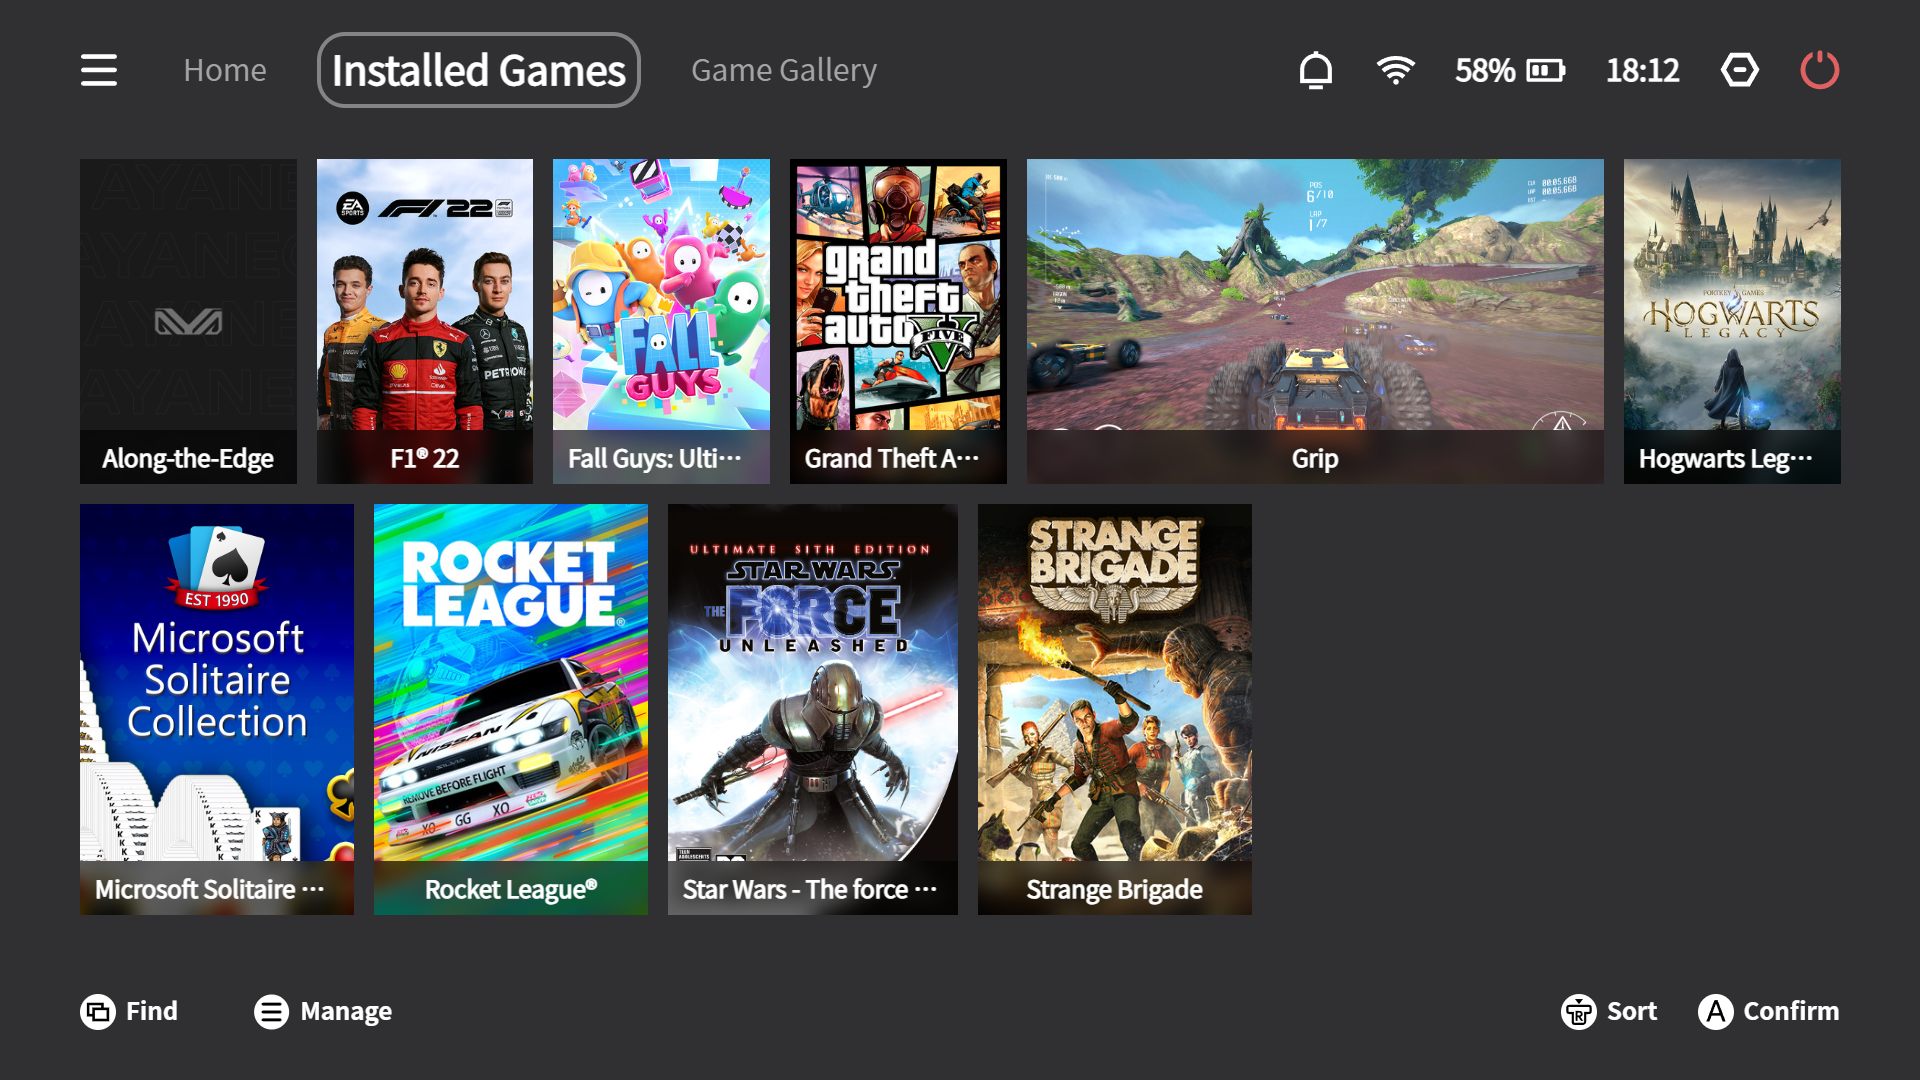The width and height of the screenshot is (1920, 1080).
Task: Launch the Grip racing game tile
Action: tap(1315, 321)
